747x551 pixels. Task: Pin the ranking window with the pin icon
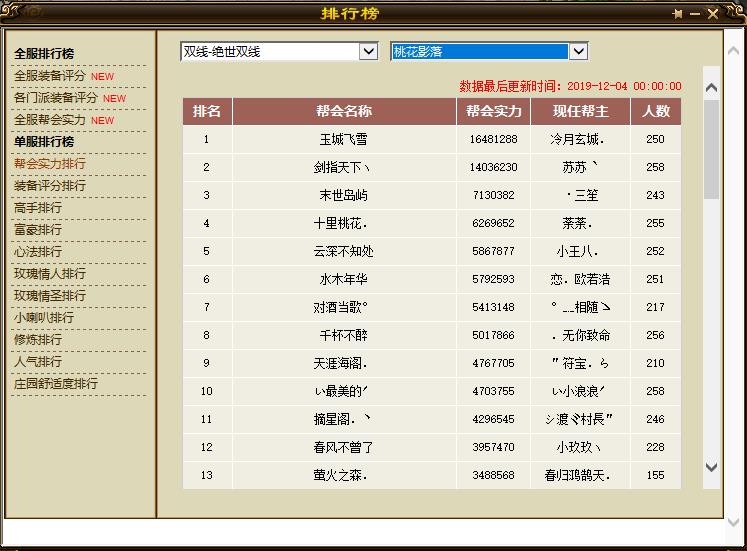coord(677,14)
